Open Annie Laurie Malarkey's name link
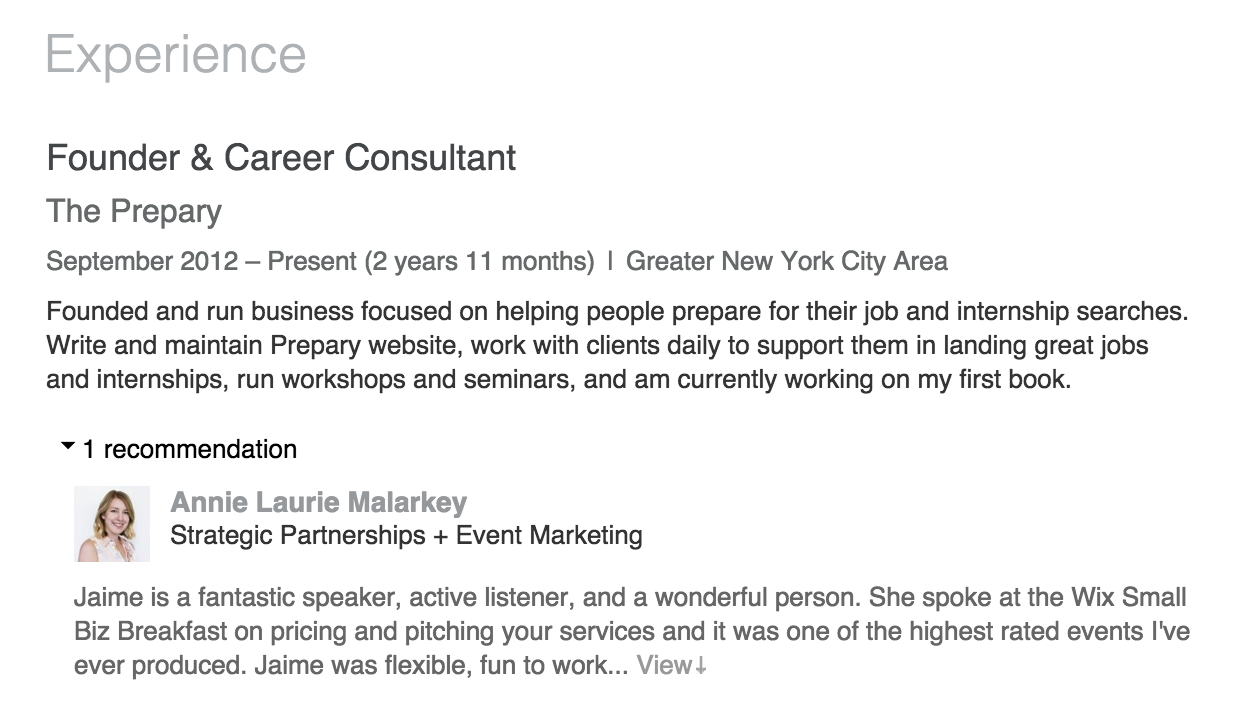 318,502
